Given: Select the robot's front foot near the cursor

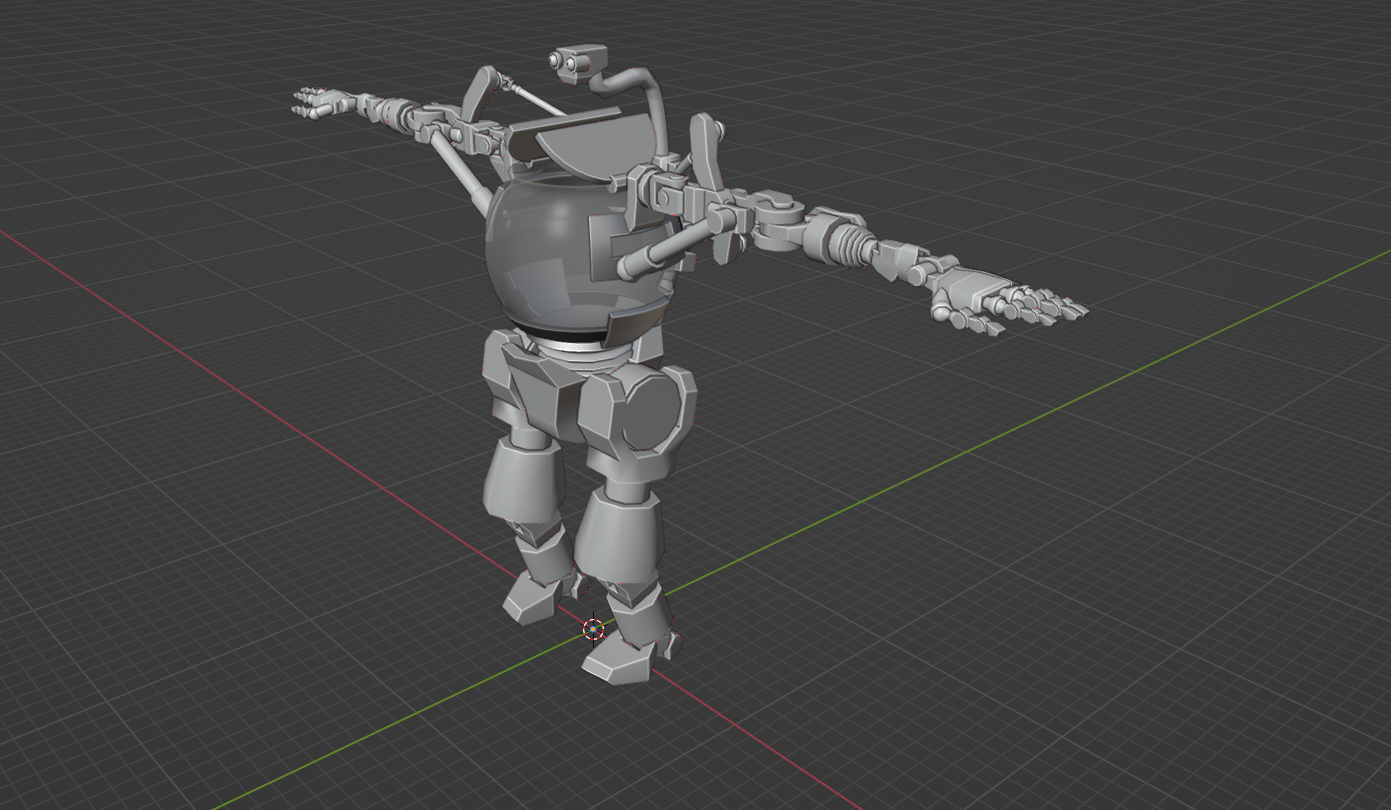Looking at the screenshot, I should pos(624,662).
